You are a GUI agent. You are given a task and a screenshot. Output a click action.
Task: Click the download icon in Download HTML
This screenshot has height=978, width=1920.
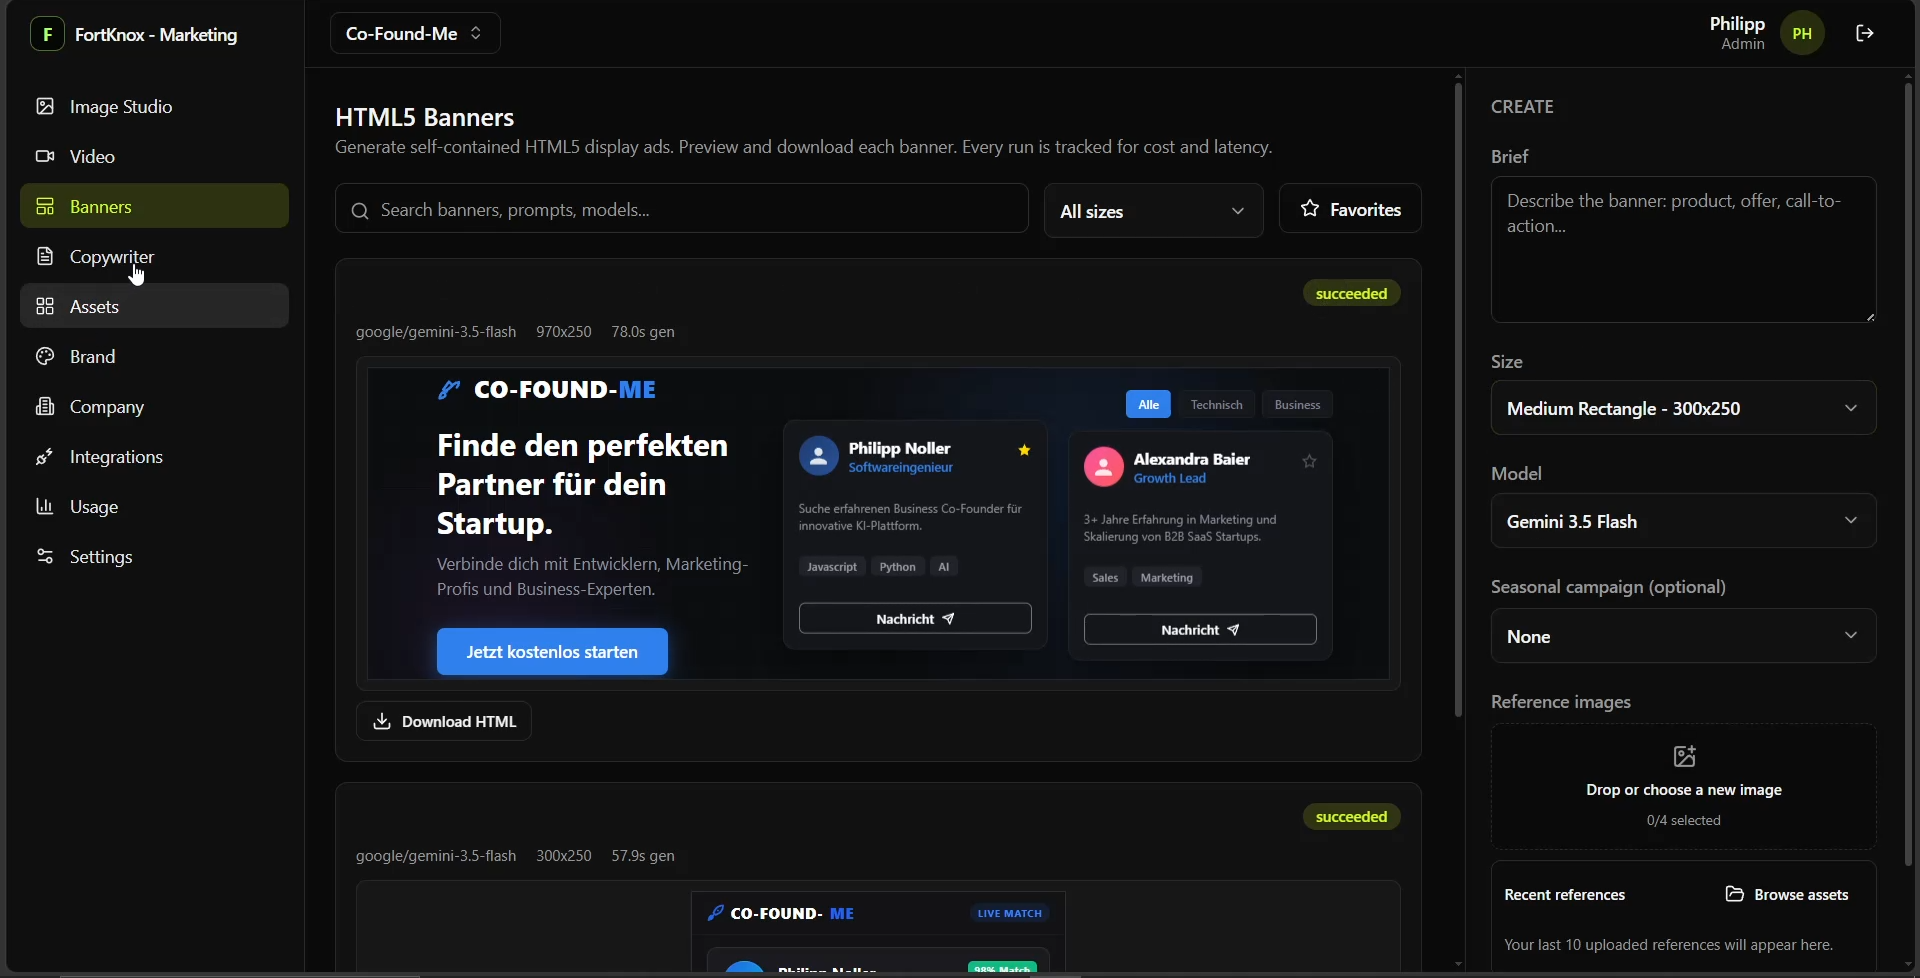[382, 722]
